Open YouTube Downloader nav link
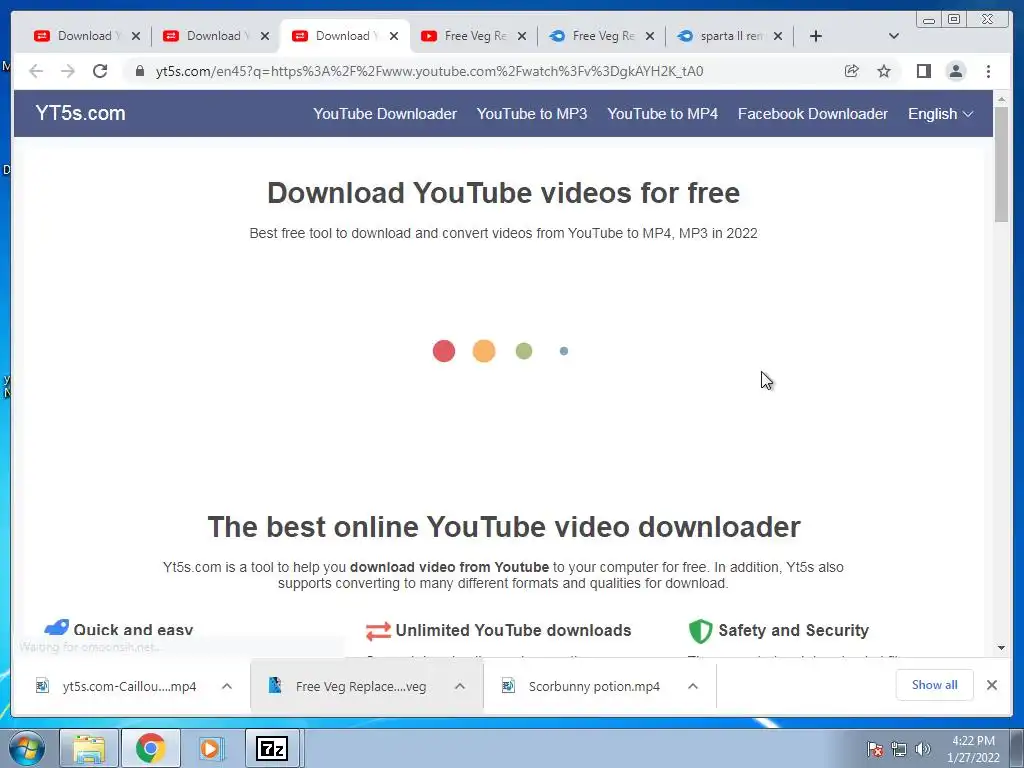Image resolution: width=1024 pixels, height=768 pixels. 385,114
